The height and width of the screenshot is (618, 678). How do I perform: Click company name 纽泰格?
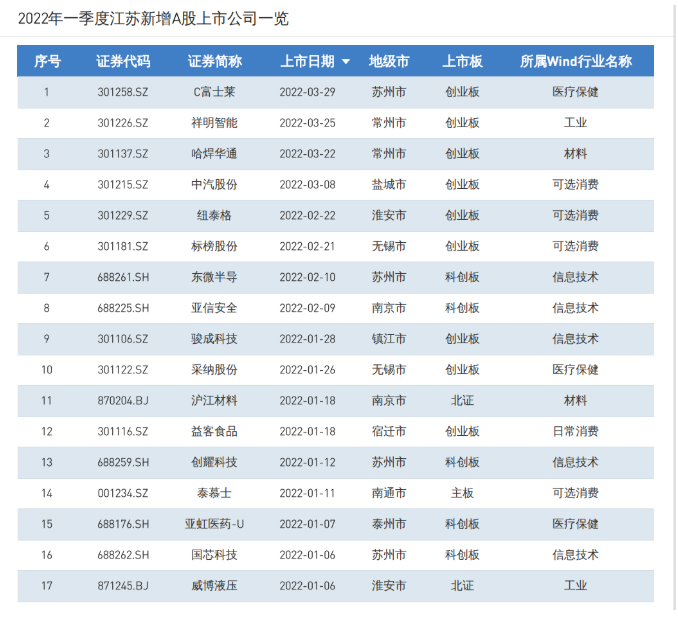(214, 215)
